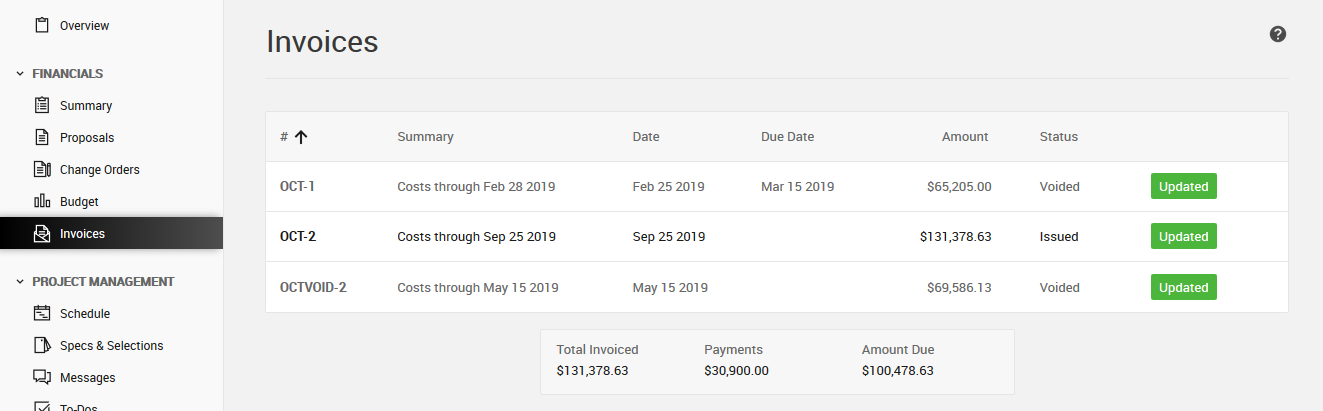Click the Summary icon in sidebar

[42, 105]
